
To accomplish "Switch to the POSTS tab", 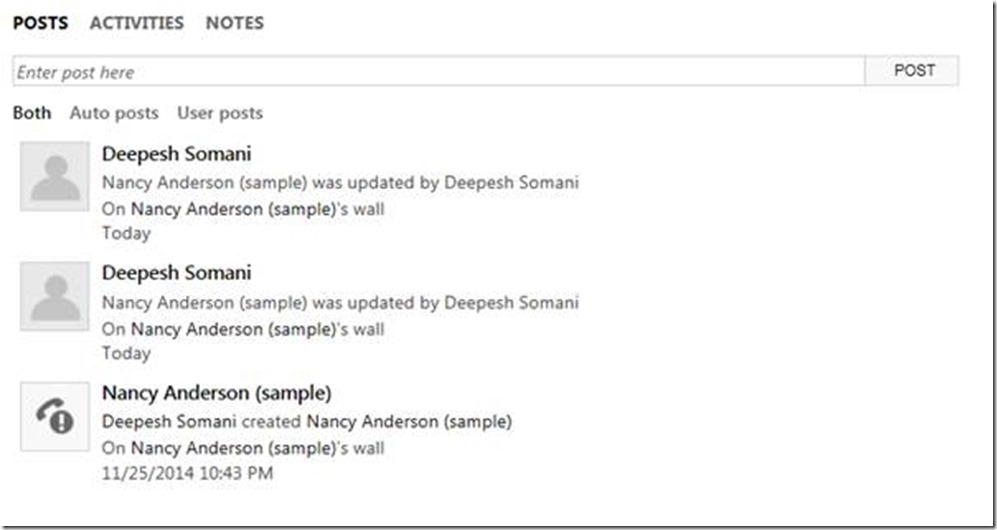I will (41, 23).
